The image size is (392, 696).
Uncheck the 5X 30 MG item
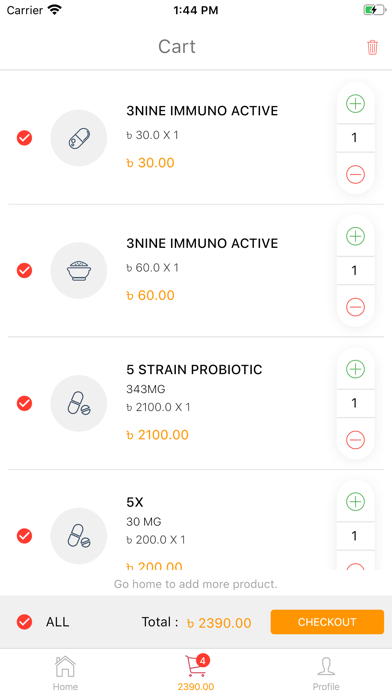(24, 536)
